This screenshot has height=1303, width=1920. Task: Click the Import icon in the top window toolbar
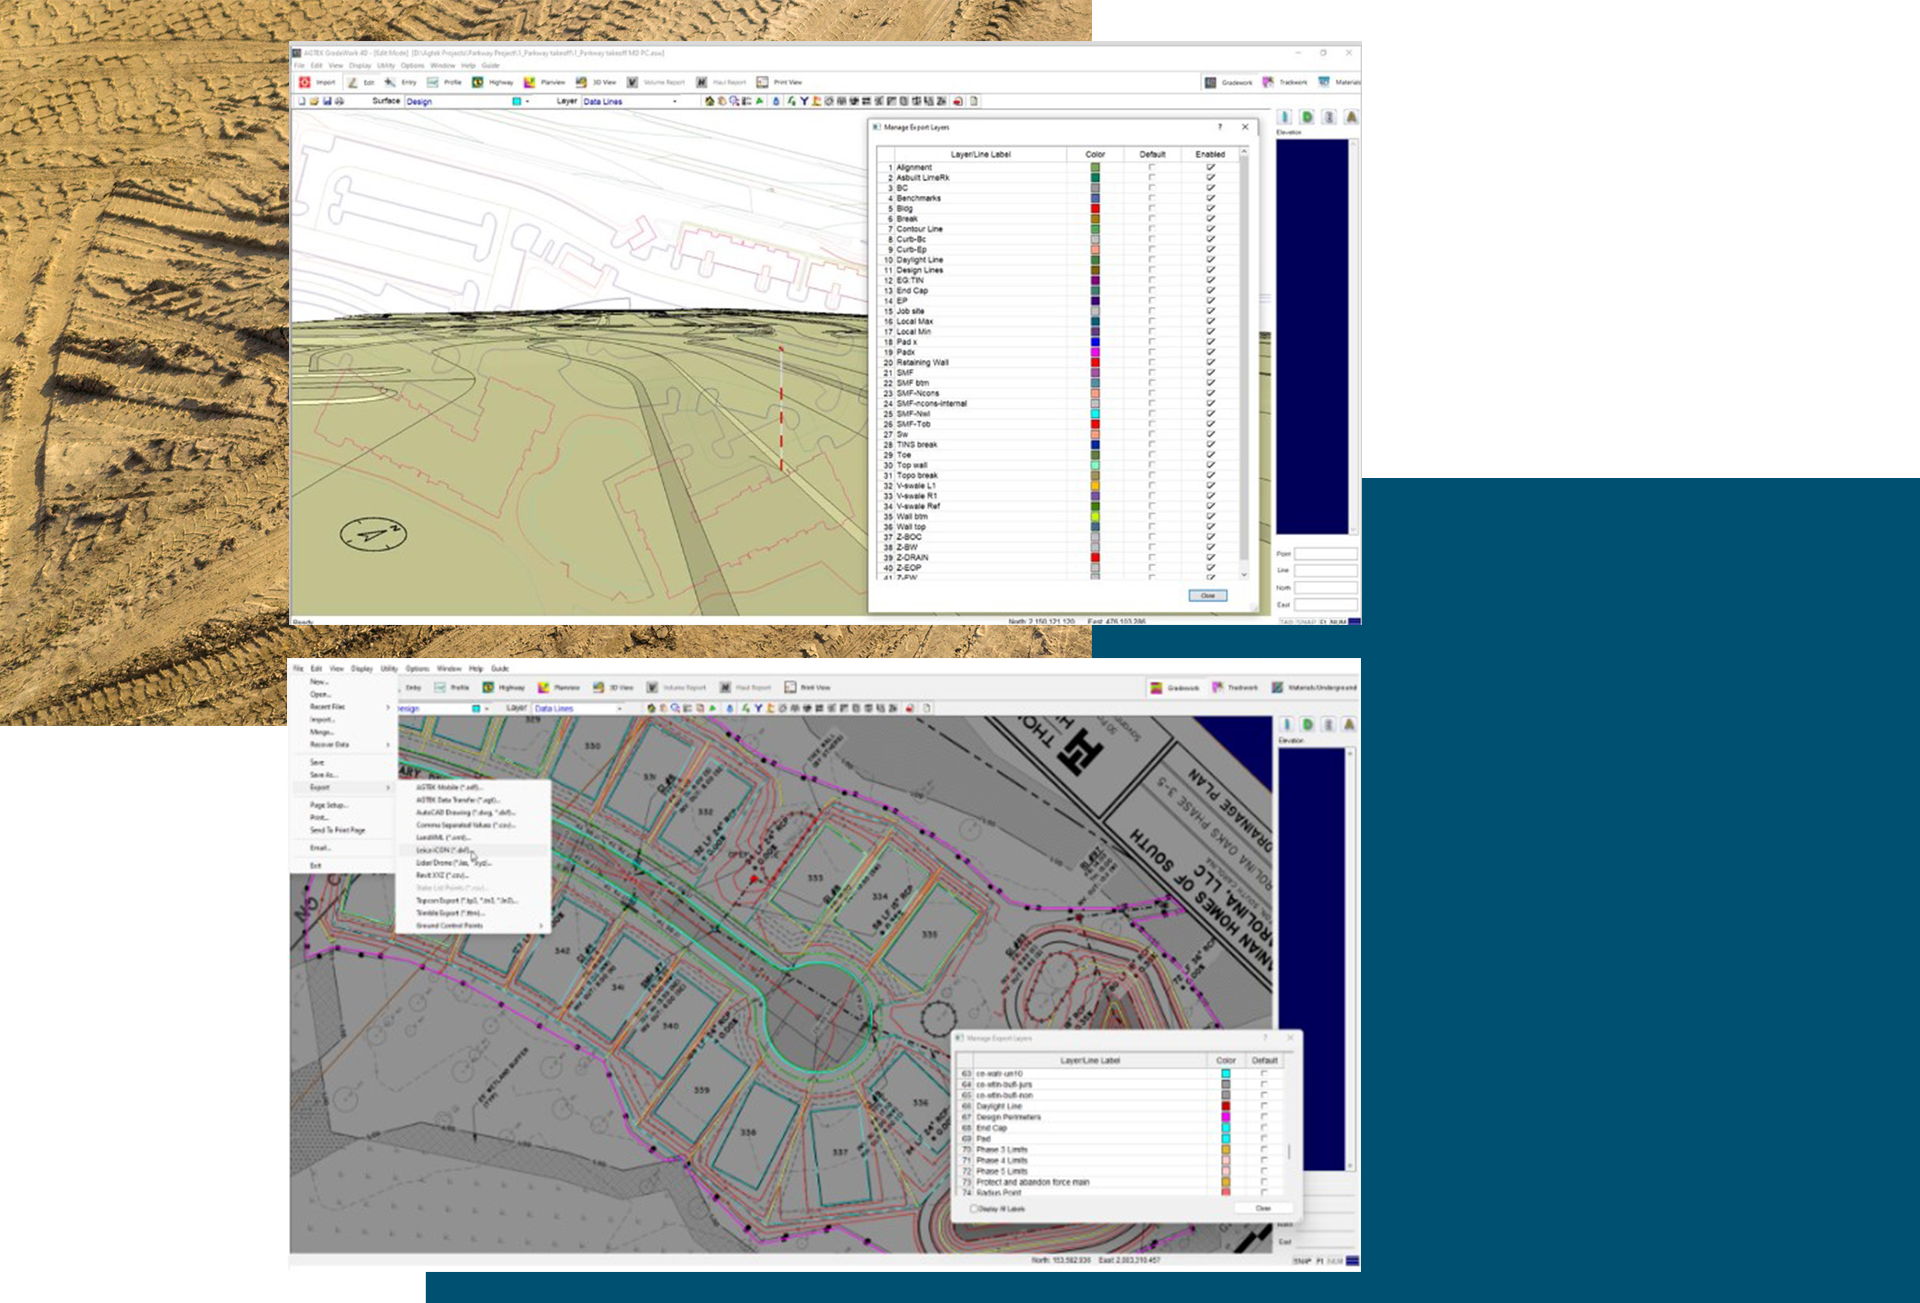click(x=305, y=82)
